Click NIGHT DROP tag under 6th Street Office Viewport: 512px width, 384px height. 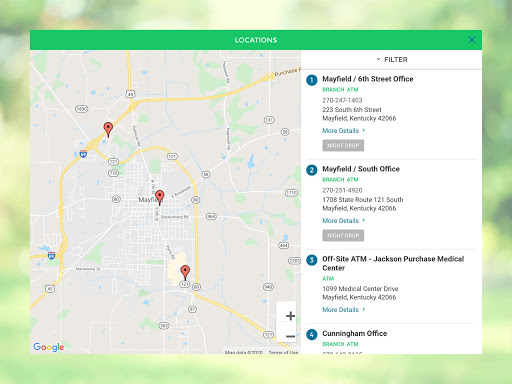(343, 146)
